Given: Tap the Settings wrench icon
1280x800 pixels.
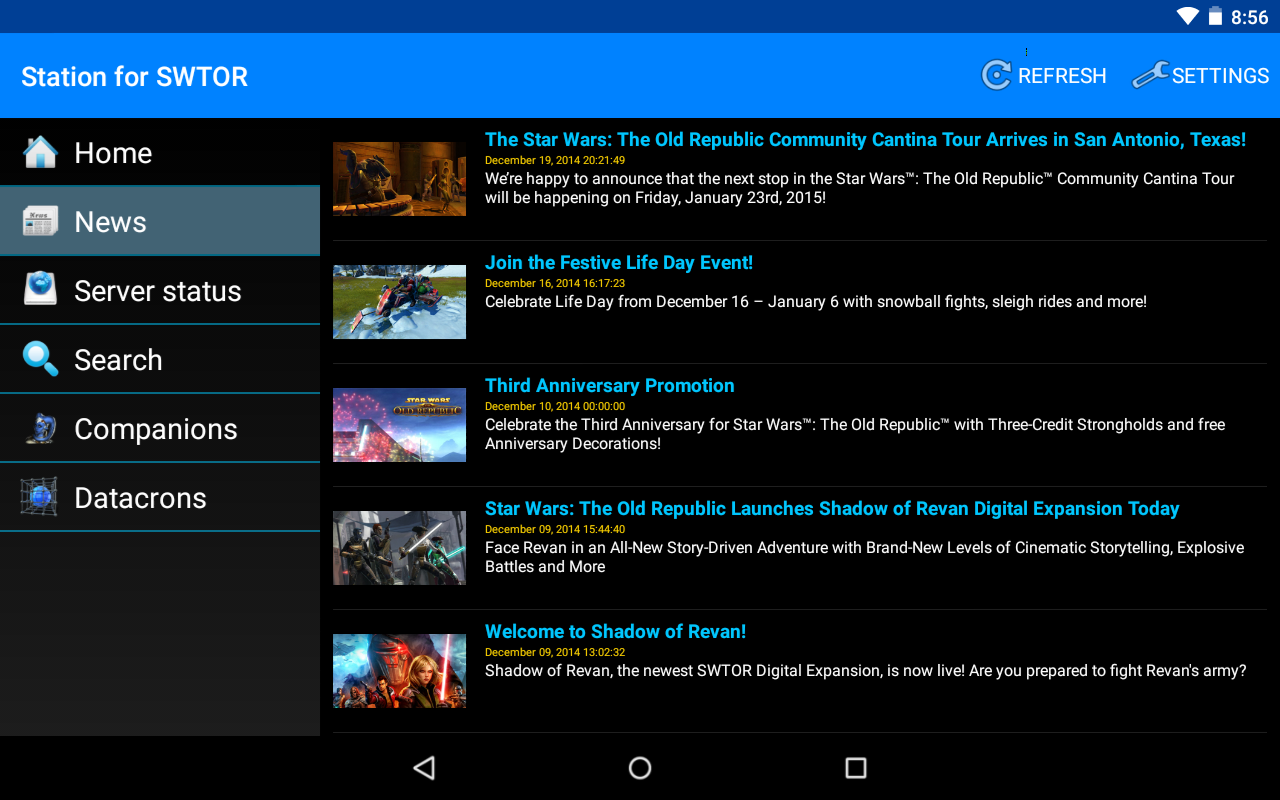Looking at the screenshot, I should [1150, 75].
